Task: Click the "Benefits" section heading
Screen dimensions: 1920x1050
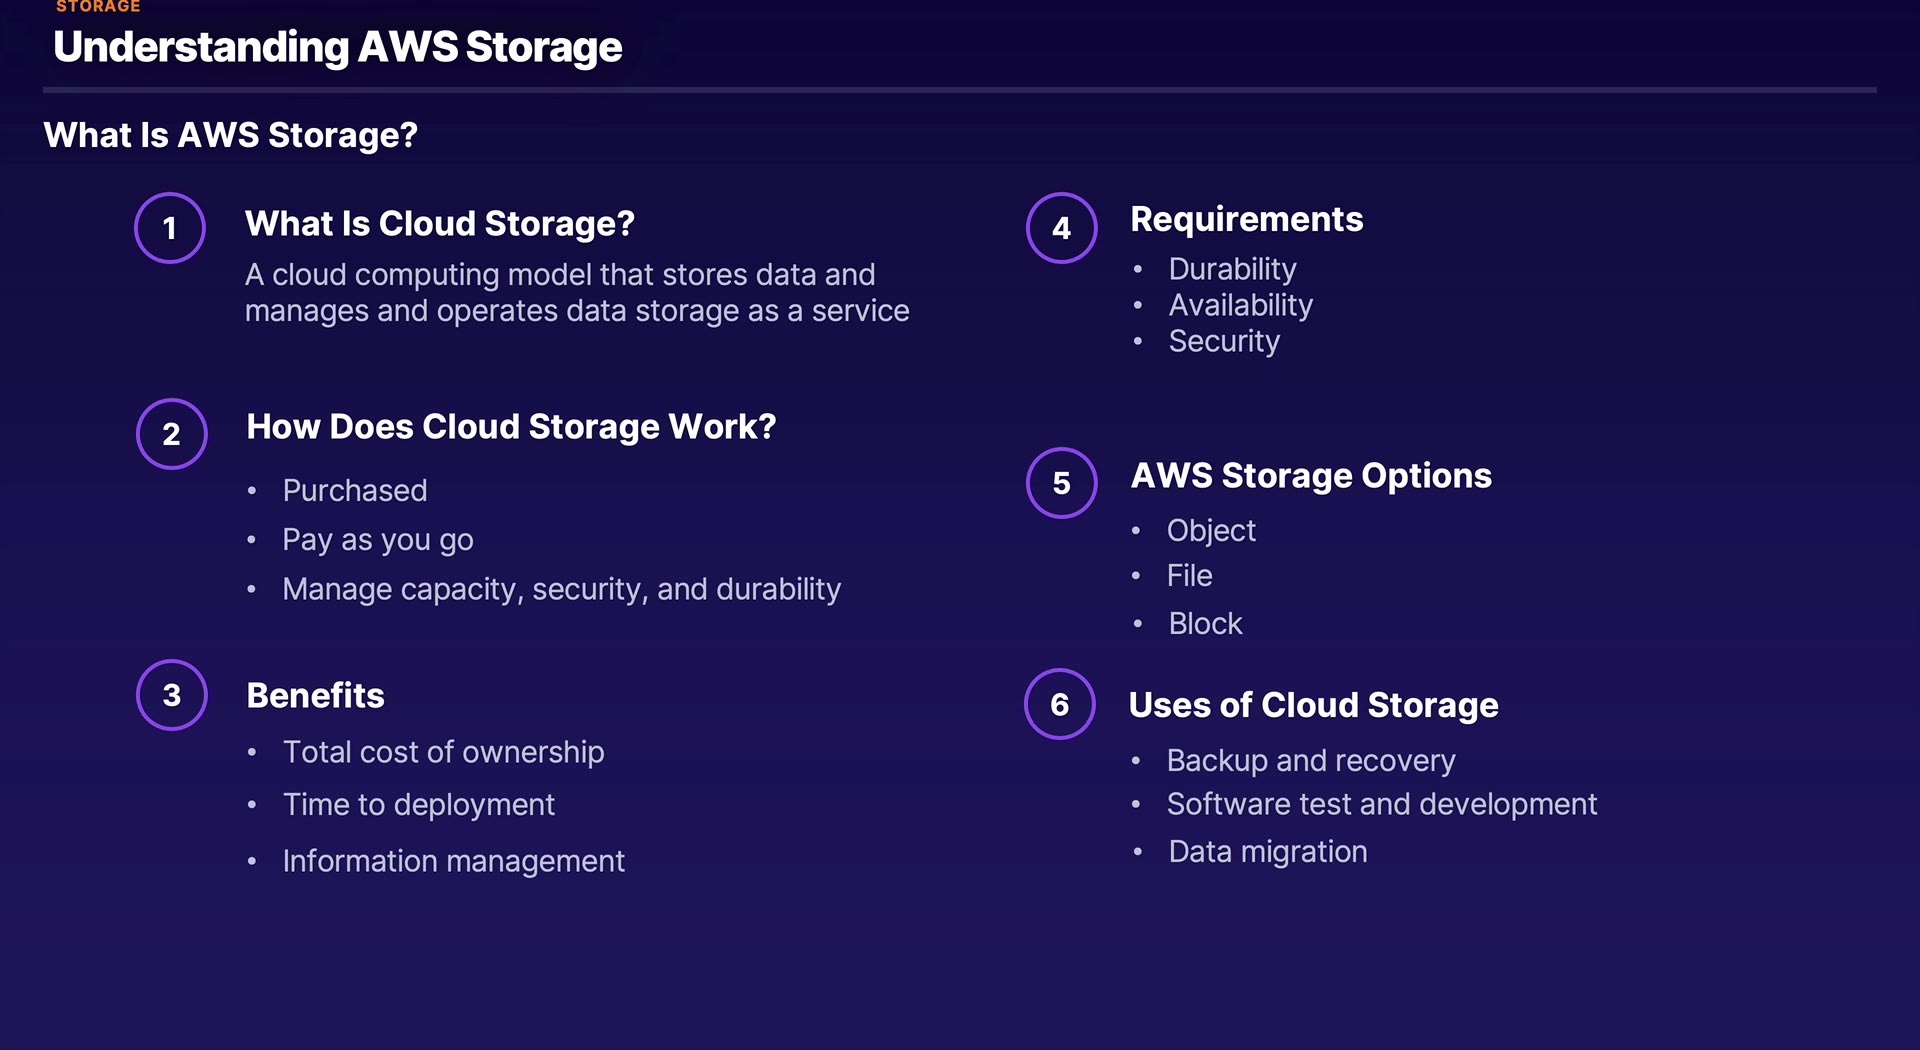Action: click(x=315, y=695)
